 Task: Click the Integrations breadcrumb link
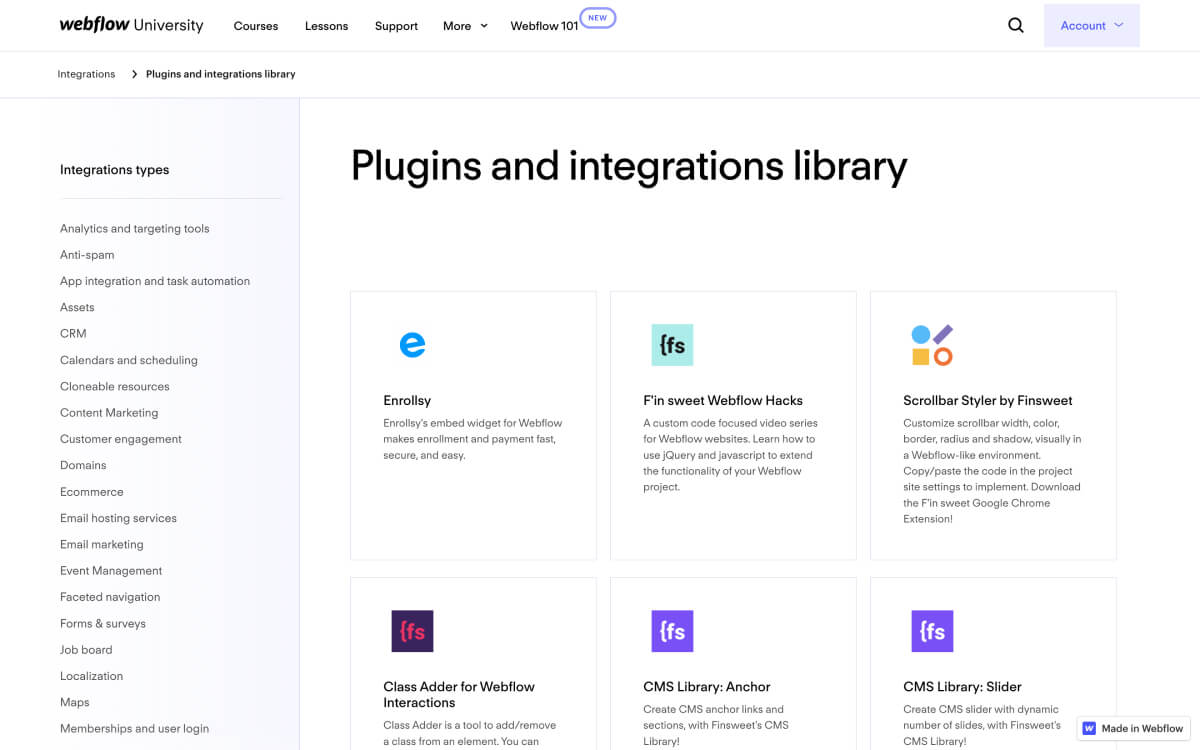(86, 73)
